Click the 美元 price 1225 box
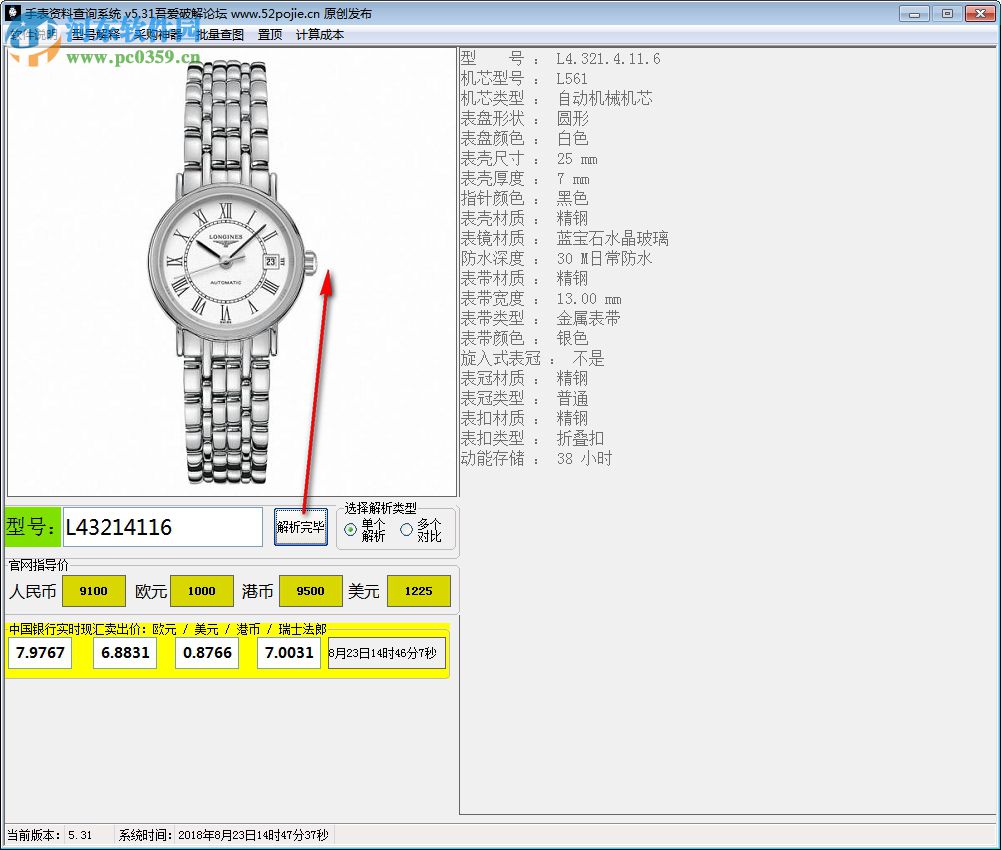The image size is (1001, 850). 419,591
